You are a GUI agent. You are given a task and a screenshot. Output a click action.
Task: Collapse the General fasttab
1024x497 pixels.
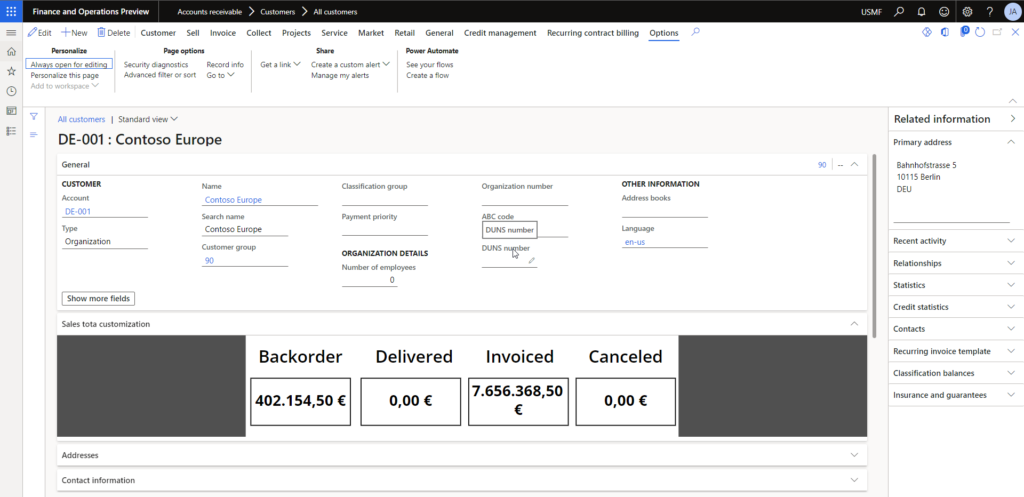[x=854, y=165]
